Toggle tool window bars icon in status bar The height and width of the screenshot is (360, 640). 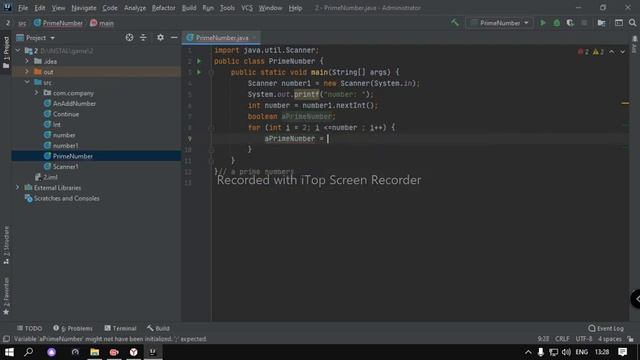(6, 339)
